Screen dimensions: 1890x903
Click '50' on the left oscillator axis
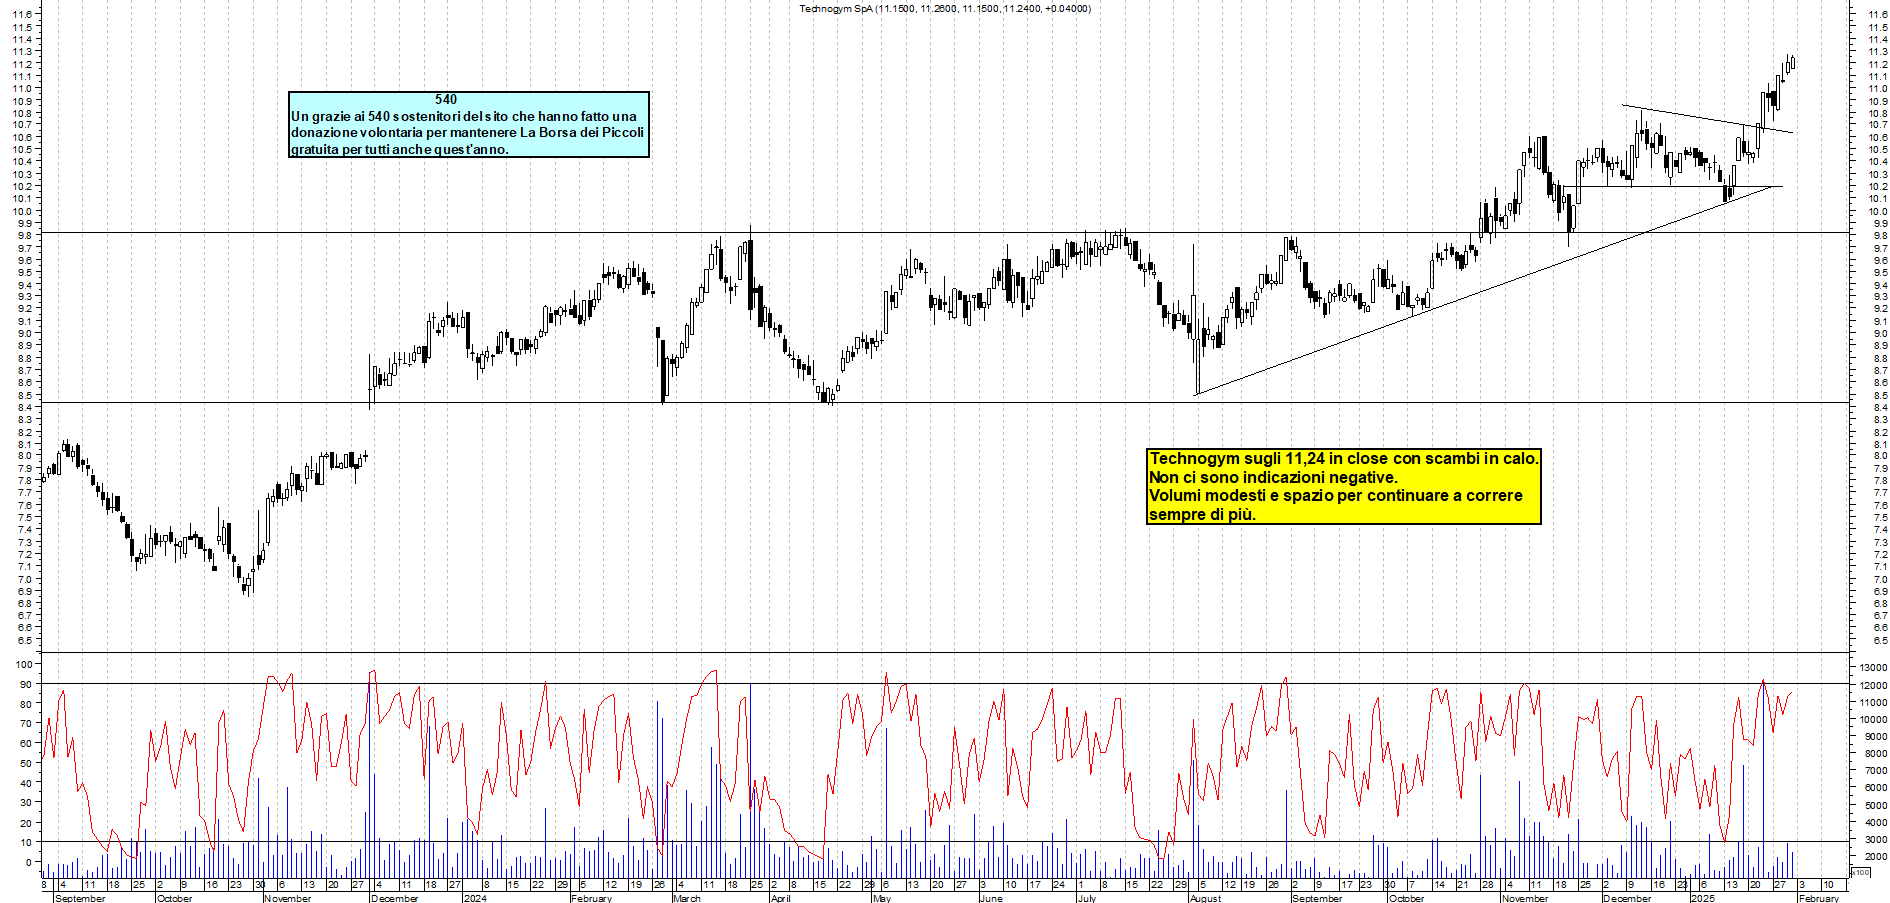tap(25, 763)
